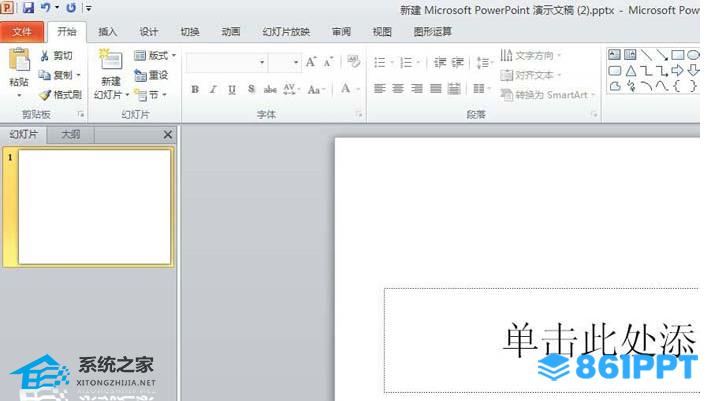708x401 pixels.
Task: Click the 重设 reset slide button
Action: click(x=151, y=75)
